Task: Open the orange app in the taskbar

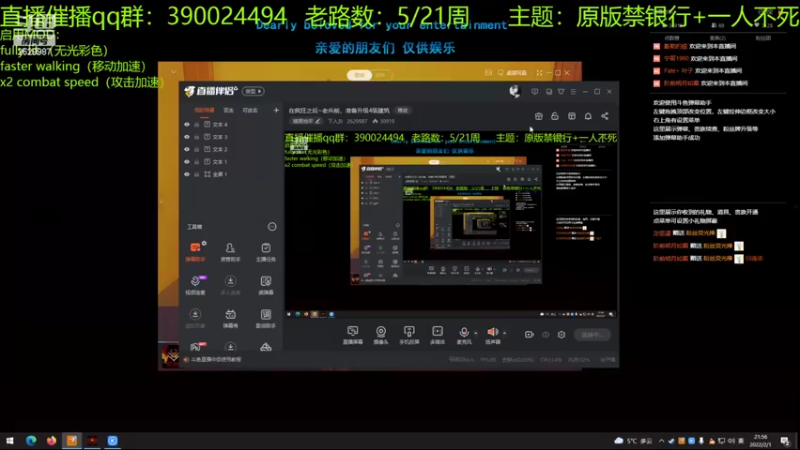Action: 72,441
